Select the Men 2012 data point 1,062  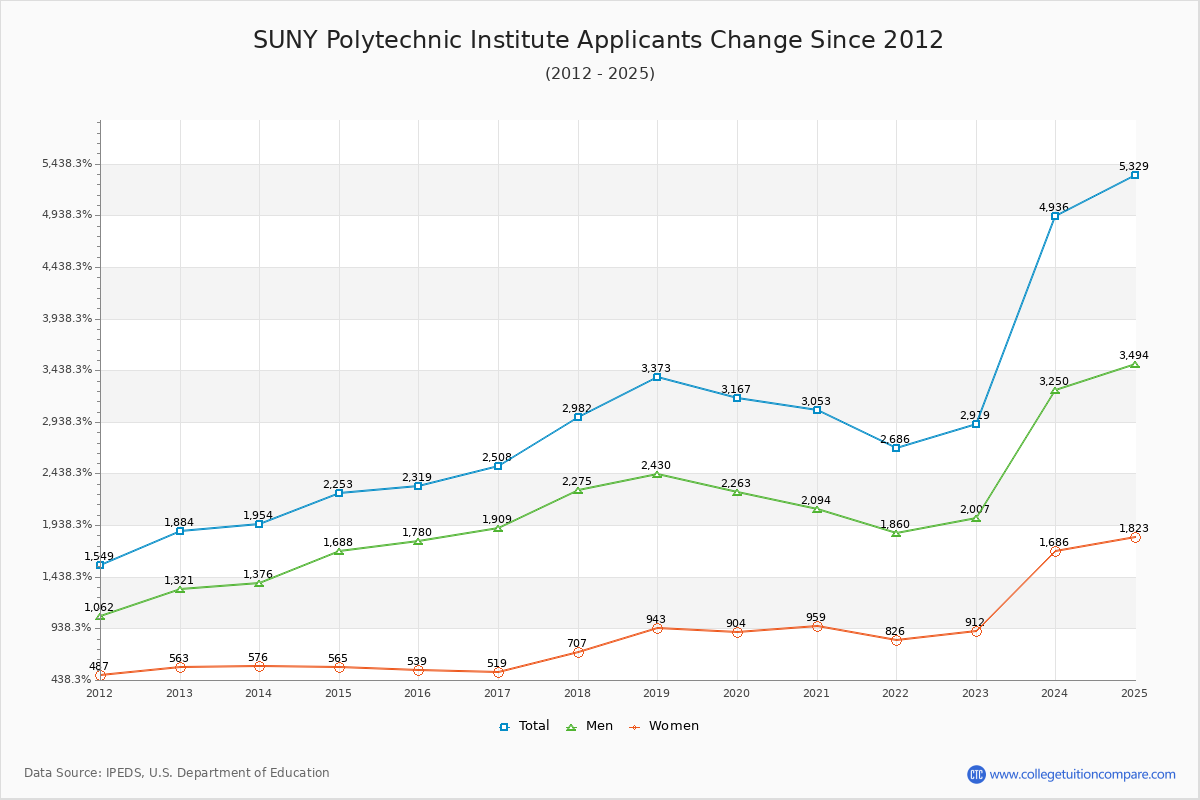(100, 615)
